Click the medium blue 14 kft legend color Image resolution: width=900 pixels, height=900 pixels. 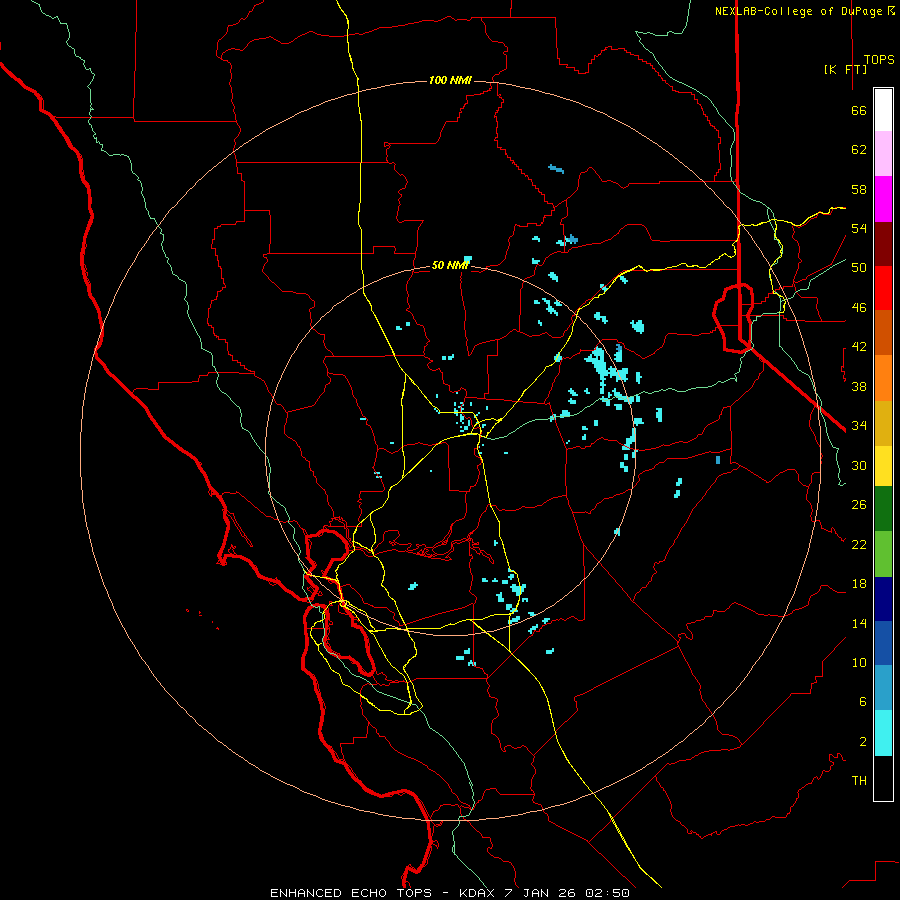click(x=883, y=643)
